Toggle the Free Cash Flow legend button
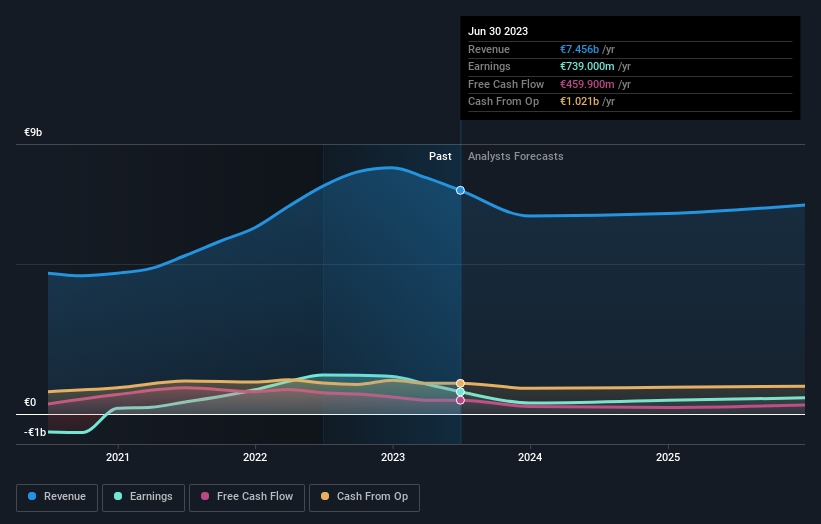821x524 pixels. point(247,497)
